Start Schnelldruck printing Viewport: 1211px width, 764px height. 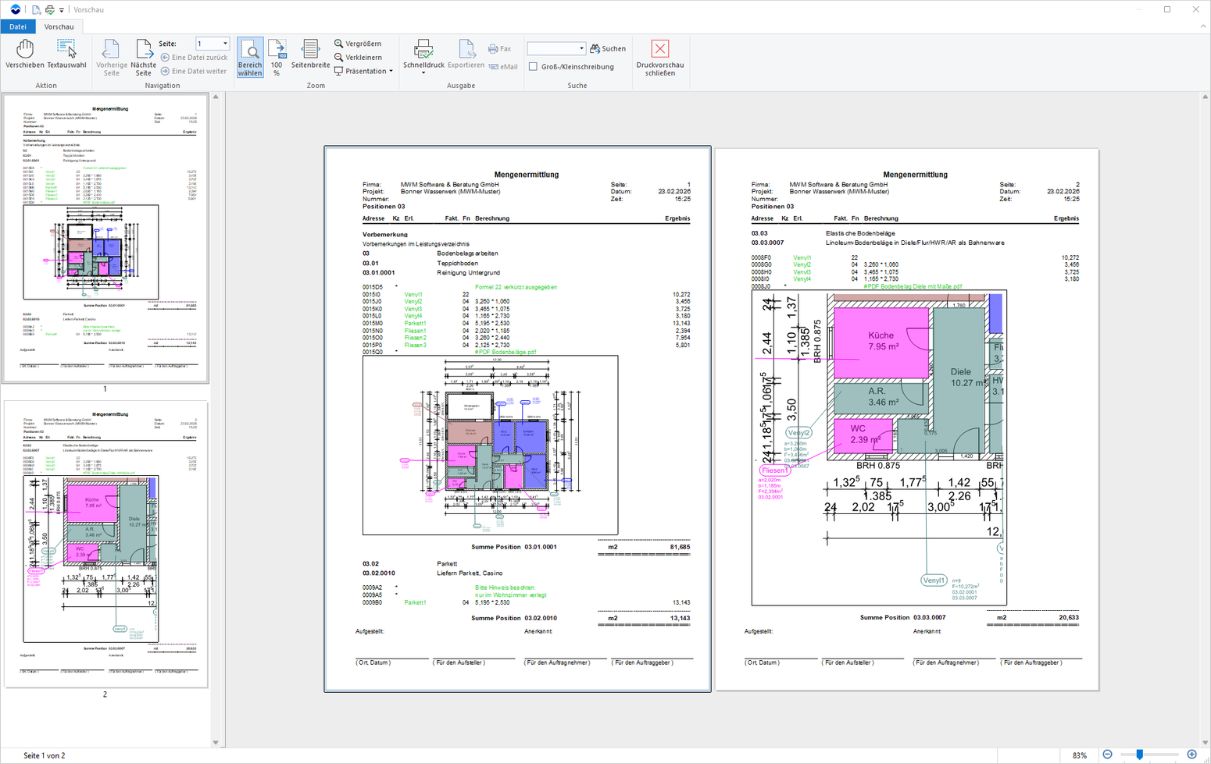pyautogui.click(x=423, y=54)
